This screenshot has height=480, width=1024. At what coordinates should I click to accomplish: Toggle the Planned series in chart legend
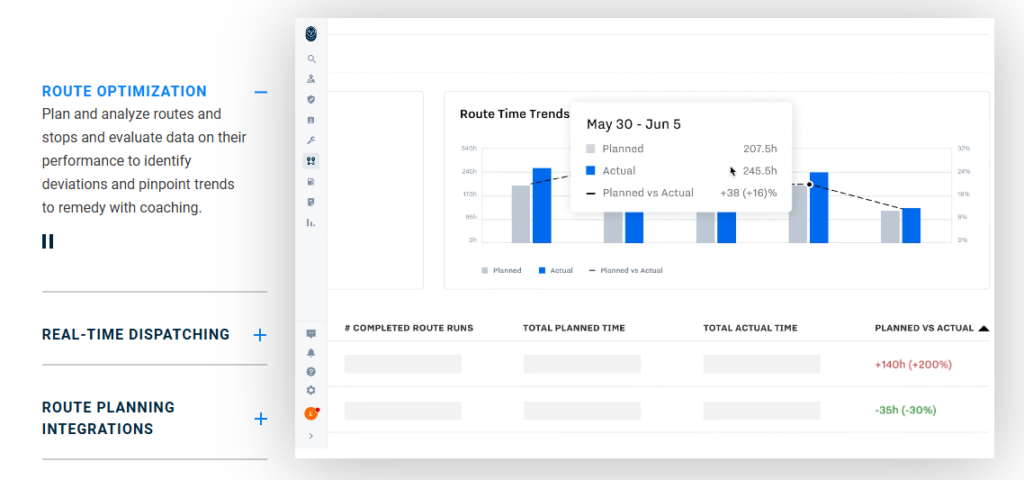pos(502,270)
